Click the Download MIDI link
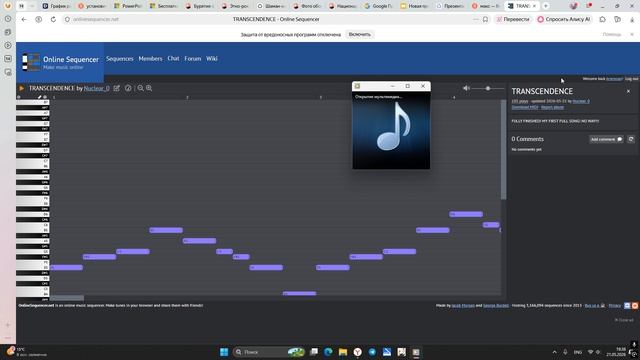This screenshot has height=360, width=640. (x=525, y=107)
